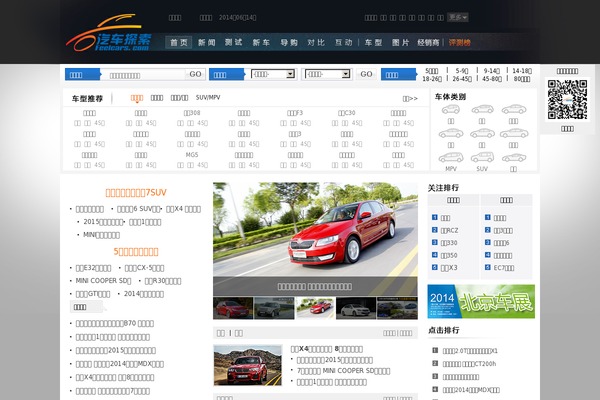Open the E32 news link
The image size is (600, 400).
(x=93, y=268)
